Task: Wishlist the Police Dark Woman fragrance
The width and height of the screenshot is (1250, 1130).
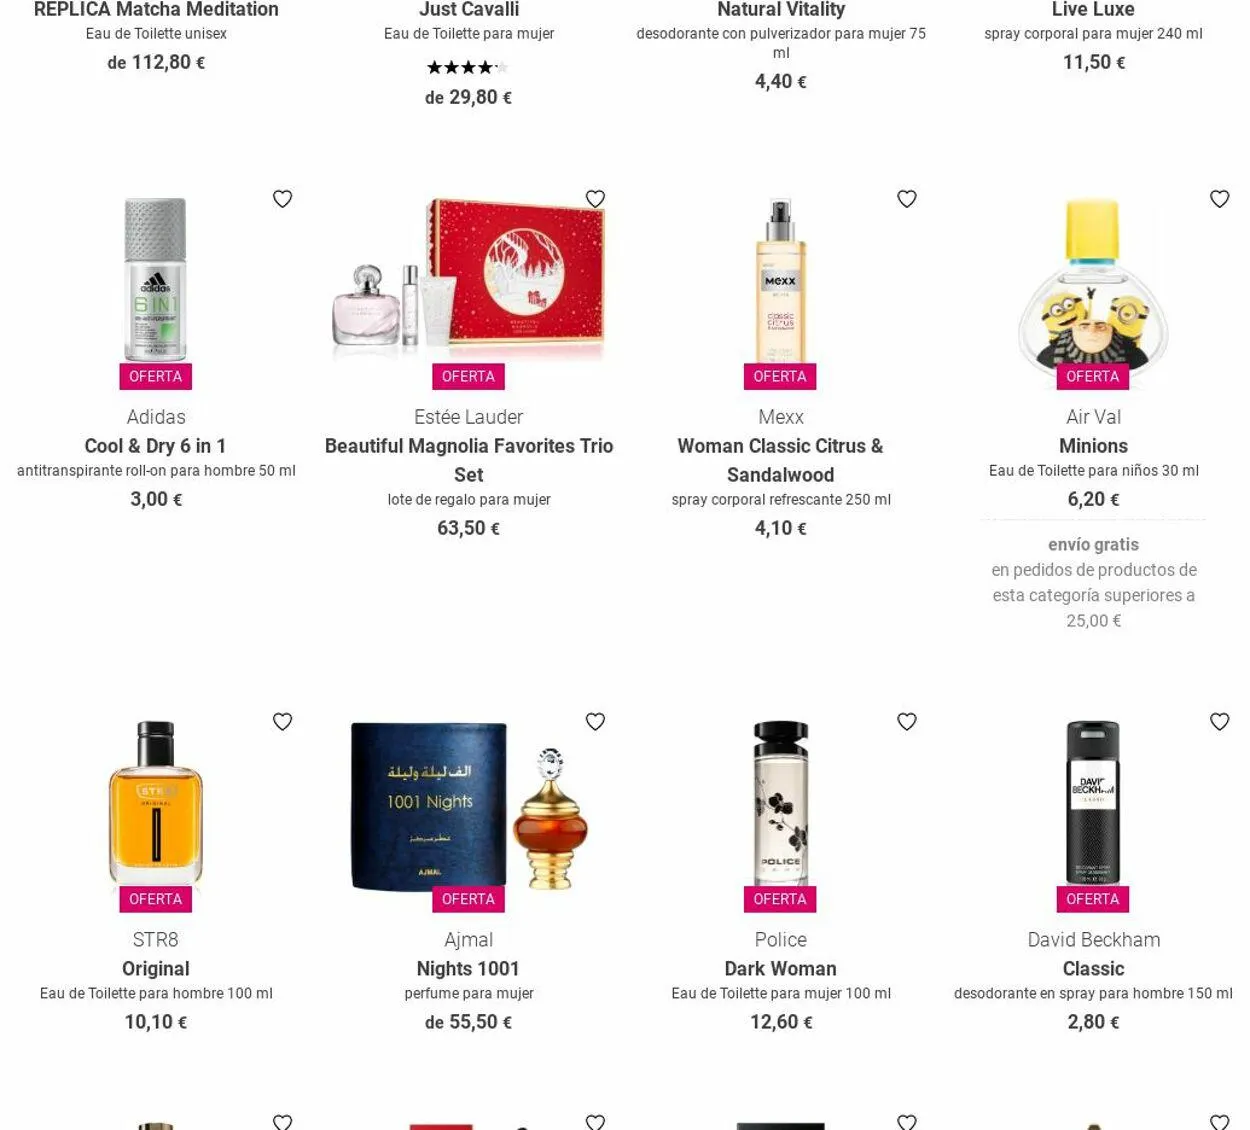Action: tap(907, 722)
